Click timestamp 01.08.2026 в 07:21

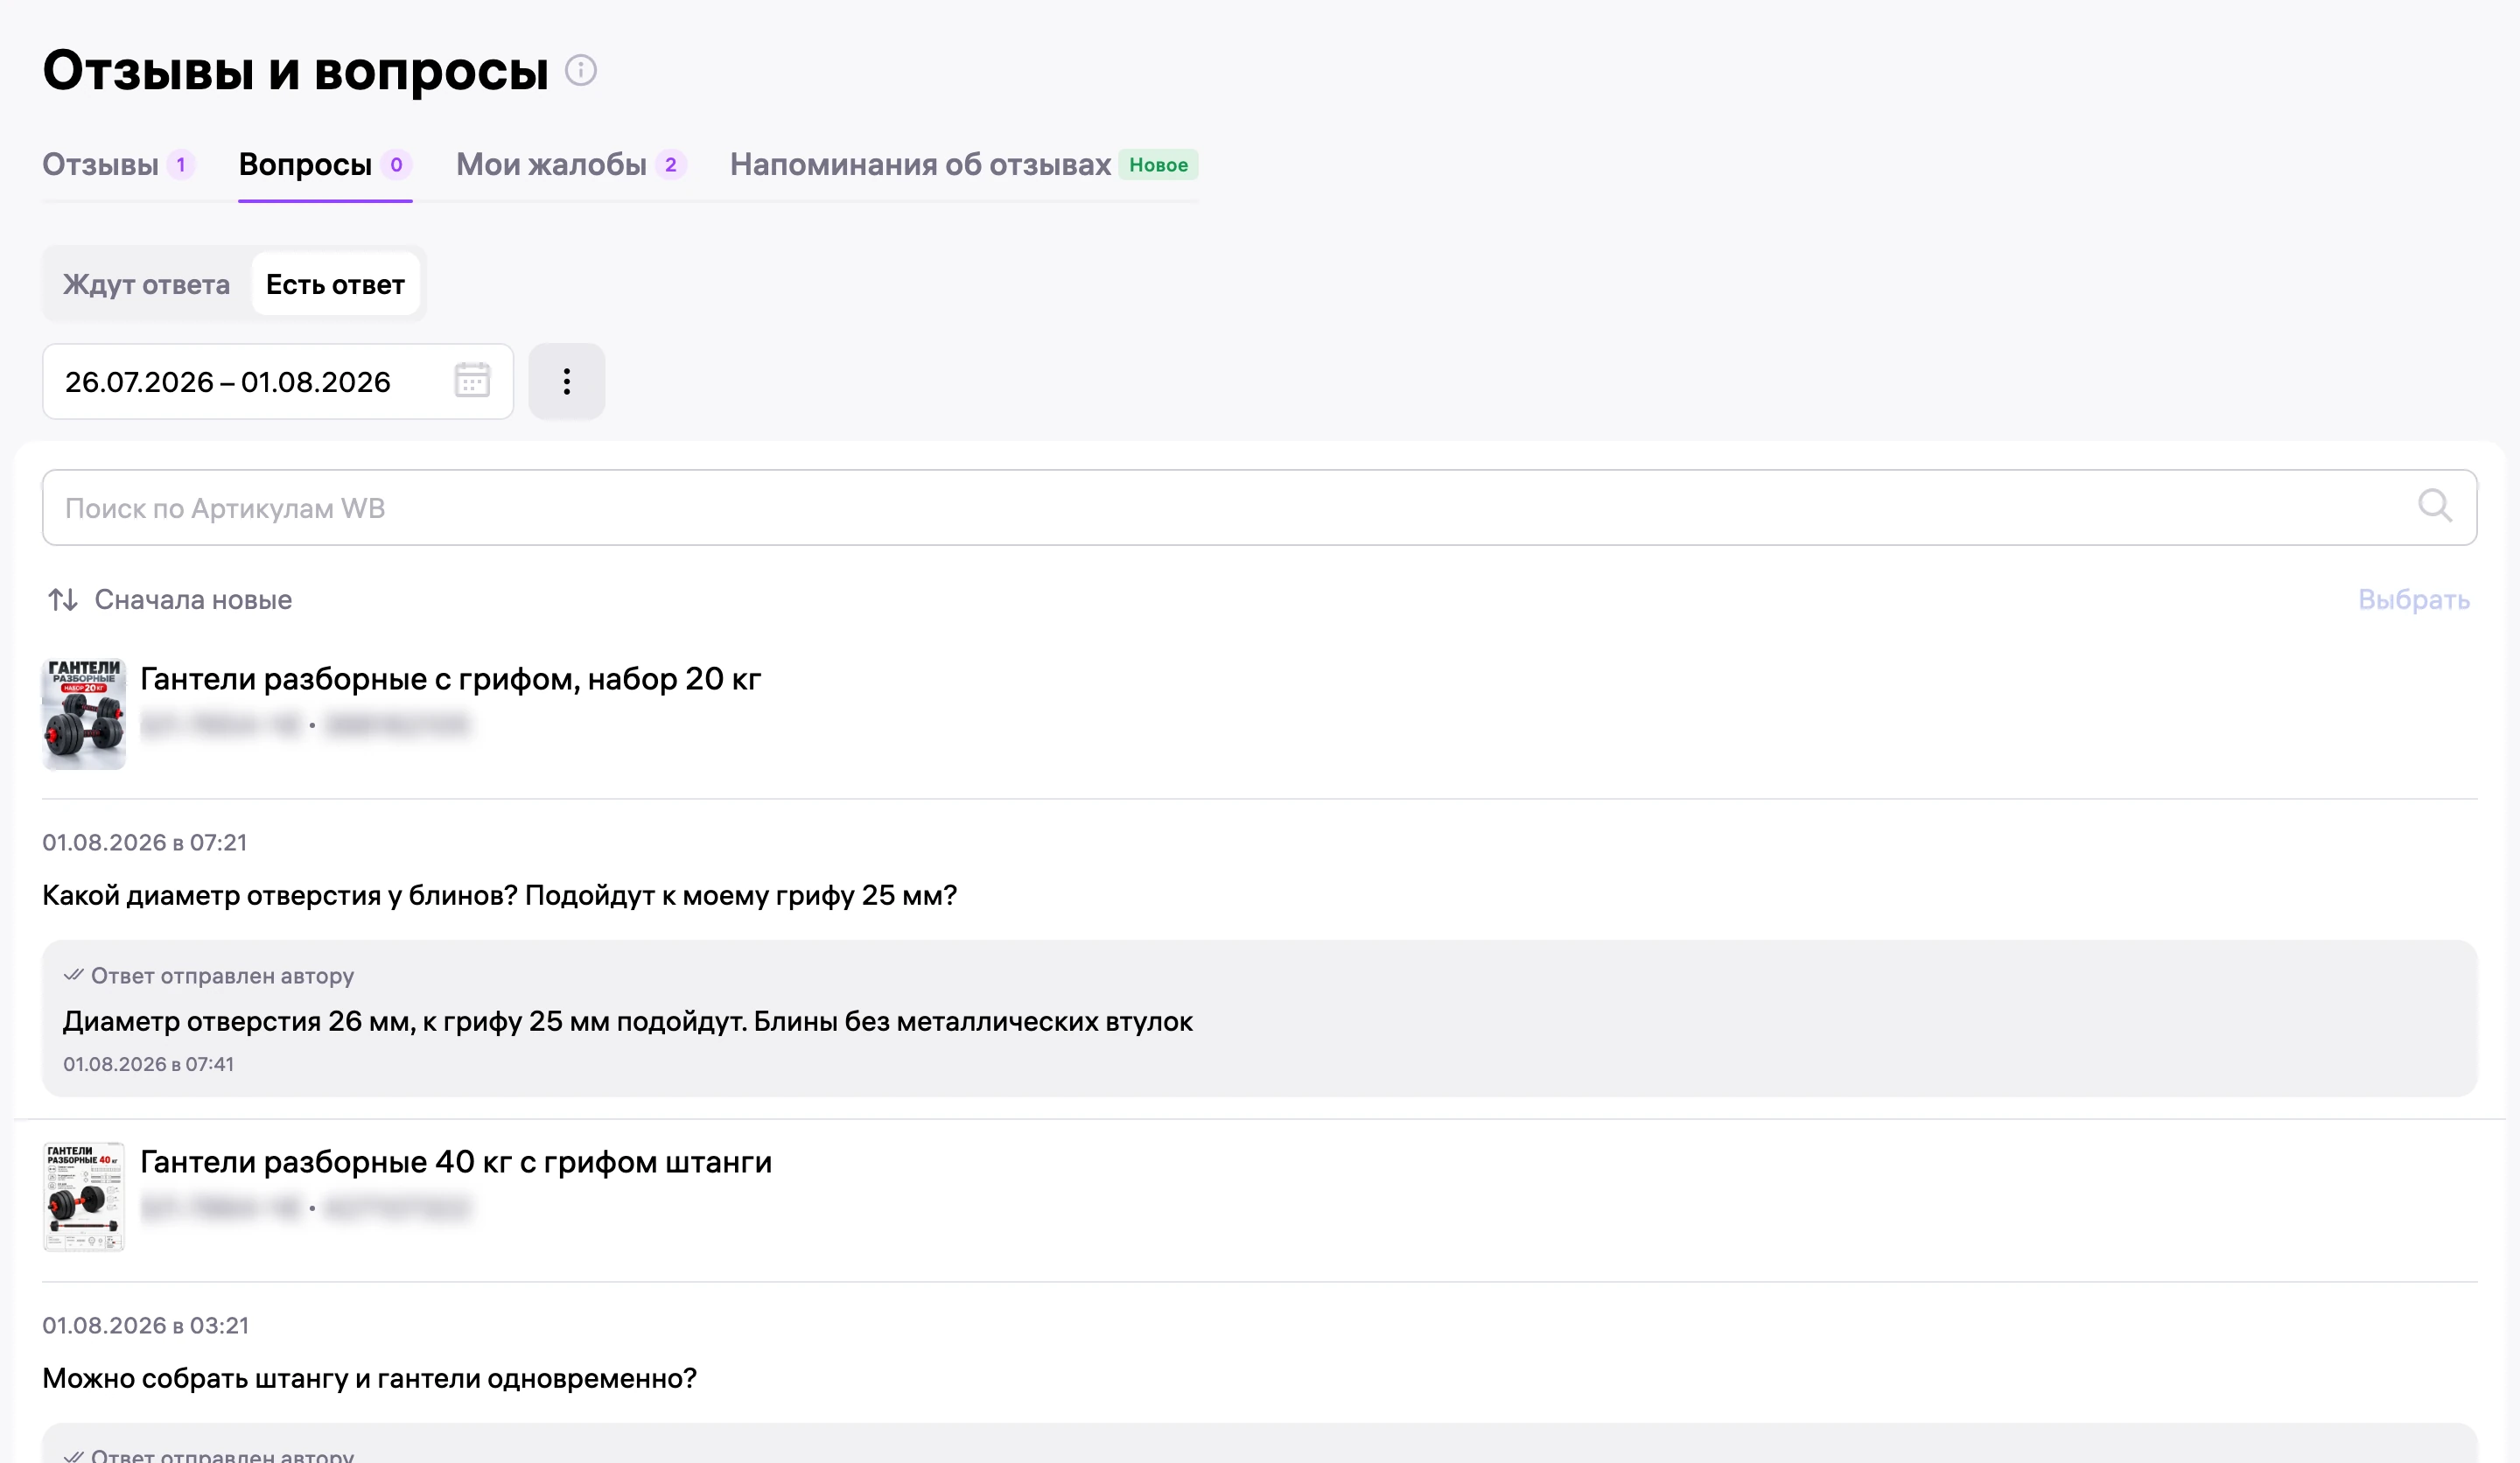[144, 842]
